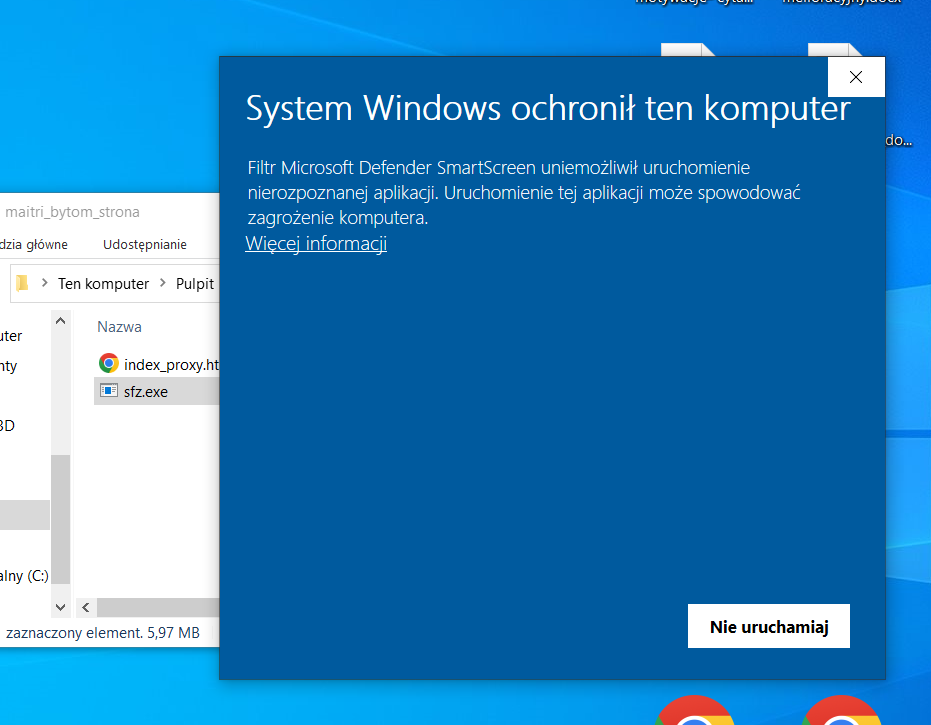The image size is (931, 725).
Task: Click the Nie uruchamiaj button
Action: 768,626
